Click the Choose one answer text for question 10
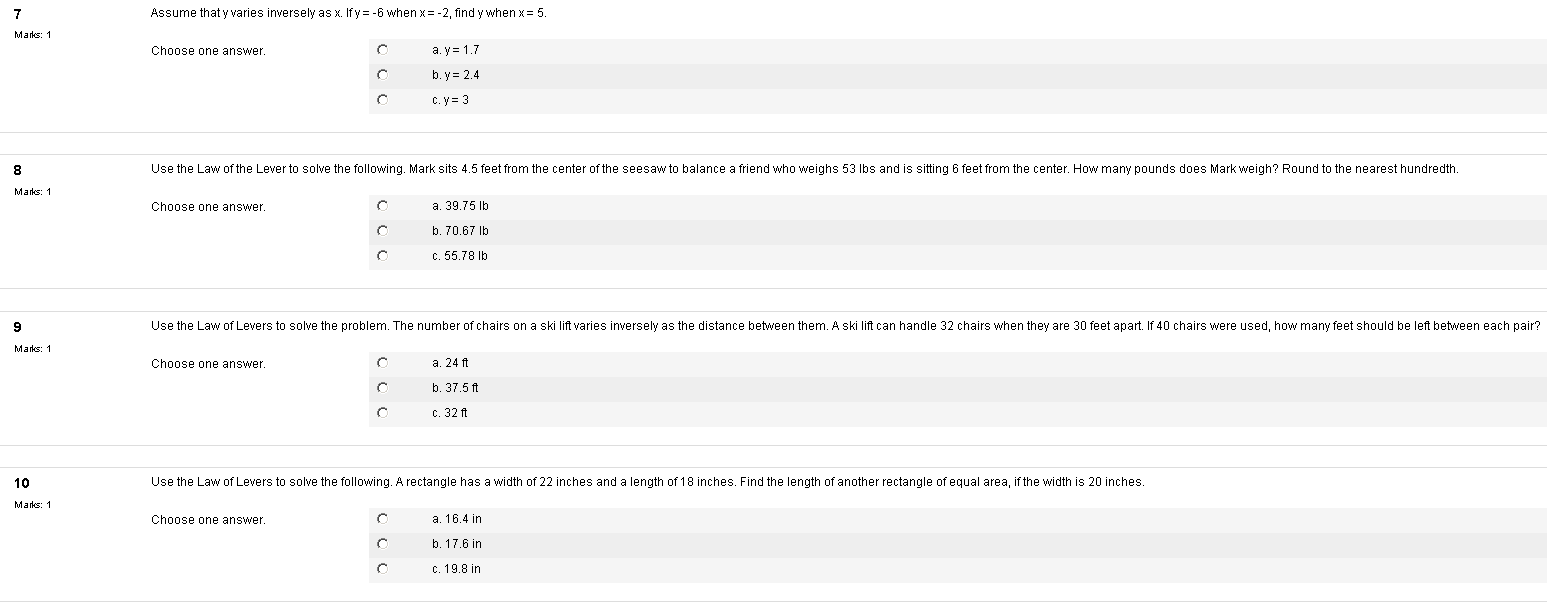Viewport: 1547px width, 607px height. (x=207, y=519)
